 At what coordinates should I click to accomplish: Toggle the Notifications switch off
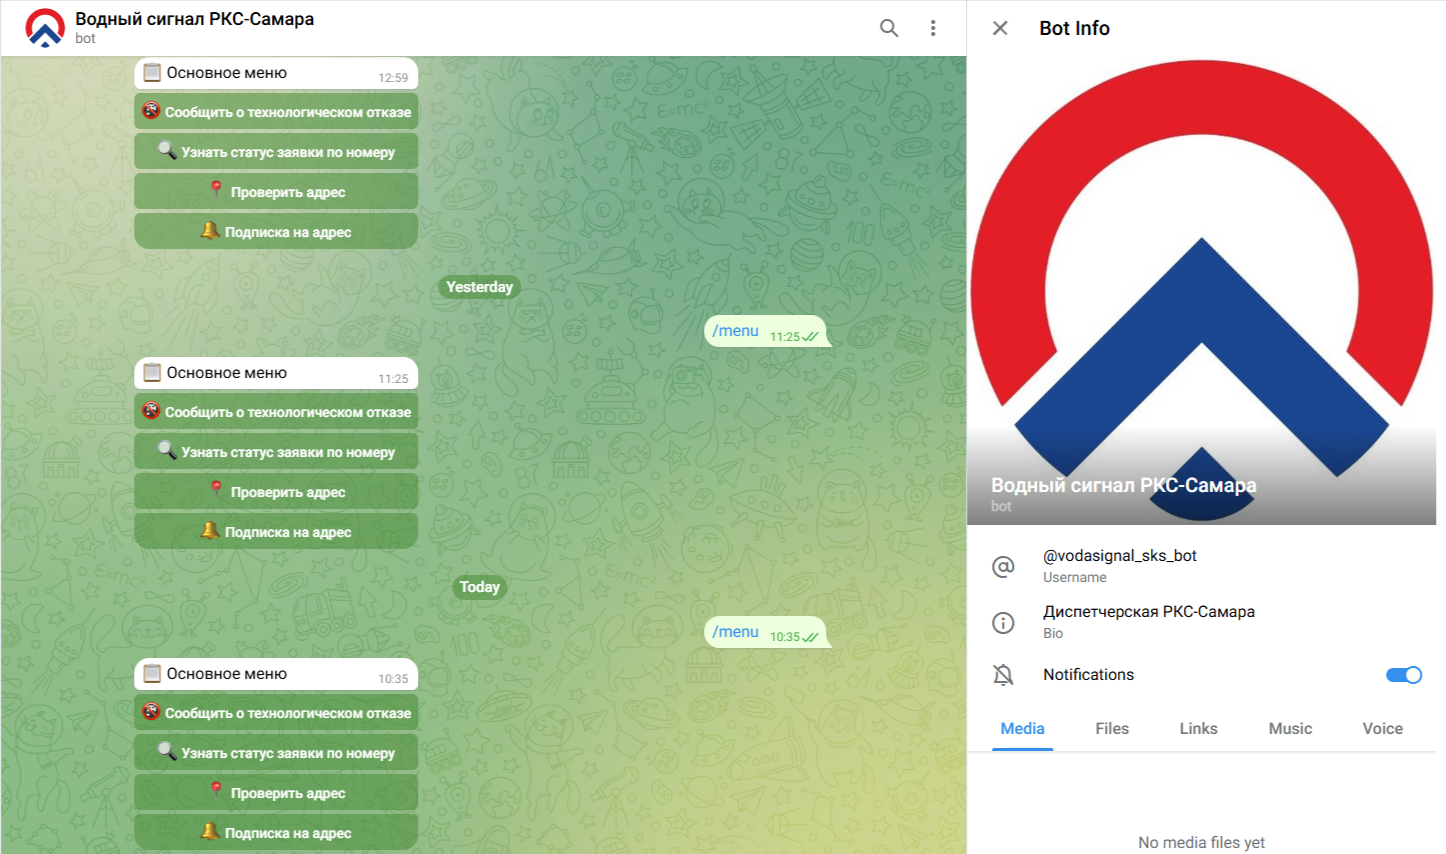1403,675
